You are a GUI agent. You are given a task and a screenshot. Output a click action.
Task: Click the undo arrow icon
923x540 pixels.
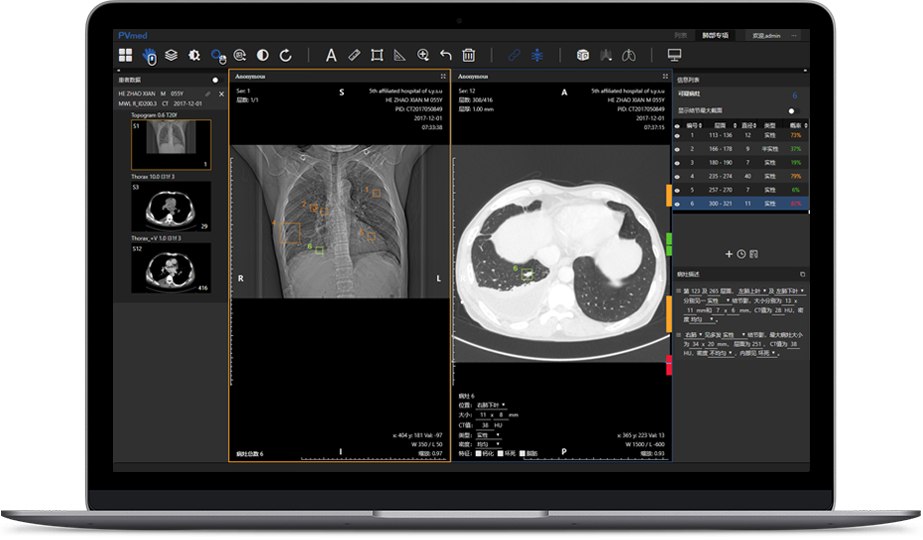point(446,55)
